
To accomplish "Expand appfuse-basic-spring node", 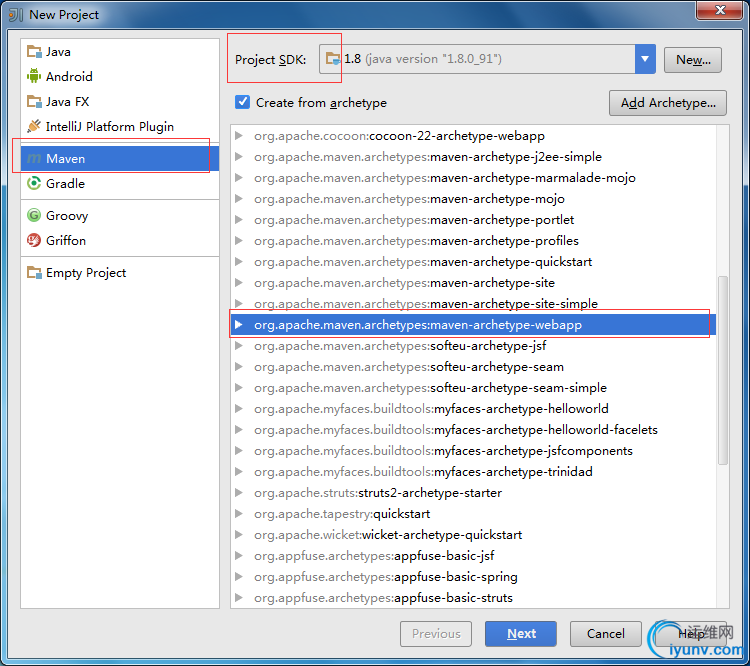I will pos(239,577).
